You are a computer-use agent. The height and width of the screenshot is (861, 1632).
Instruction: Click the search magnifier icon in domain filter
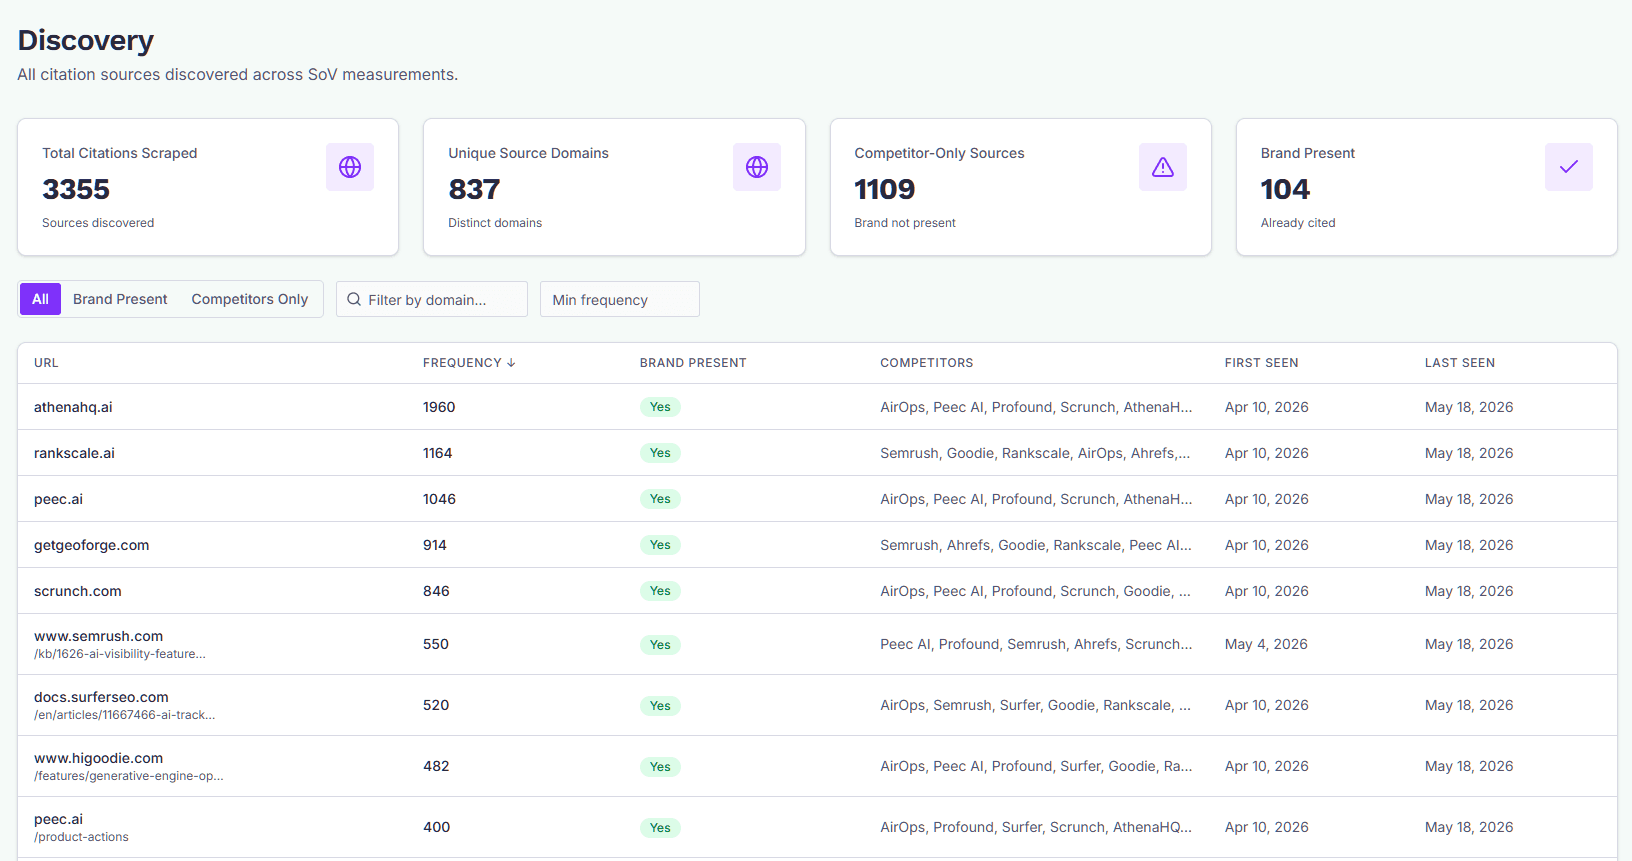coord(354,299)
